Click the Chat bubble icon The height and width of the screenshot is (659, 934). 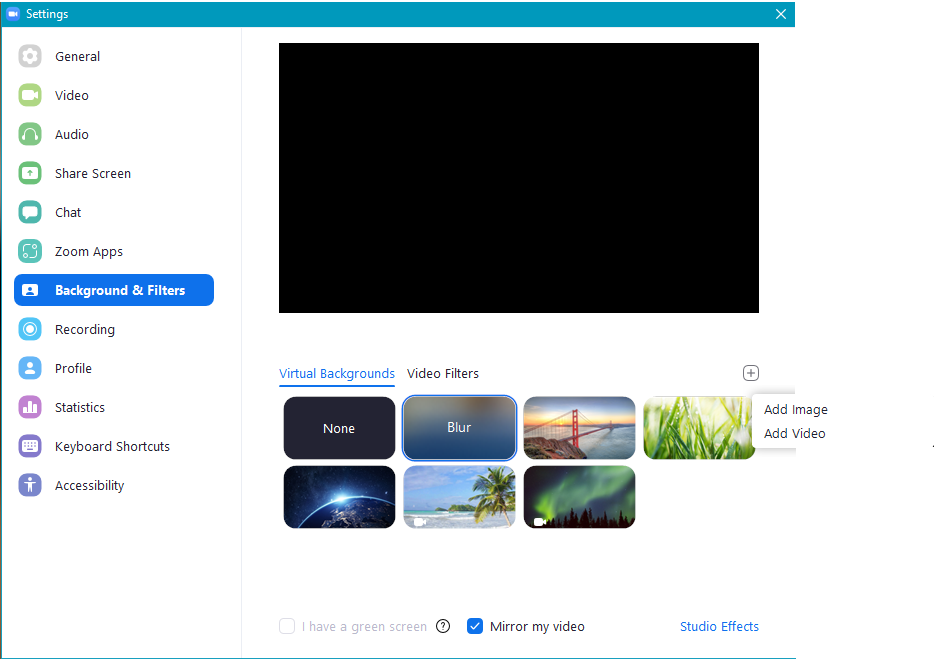[30, 213]
